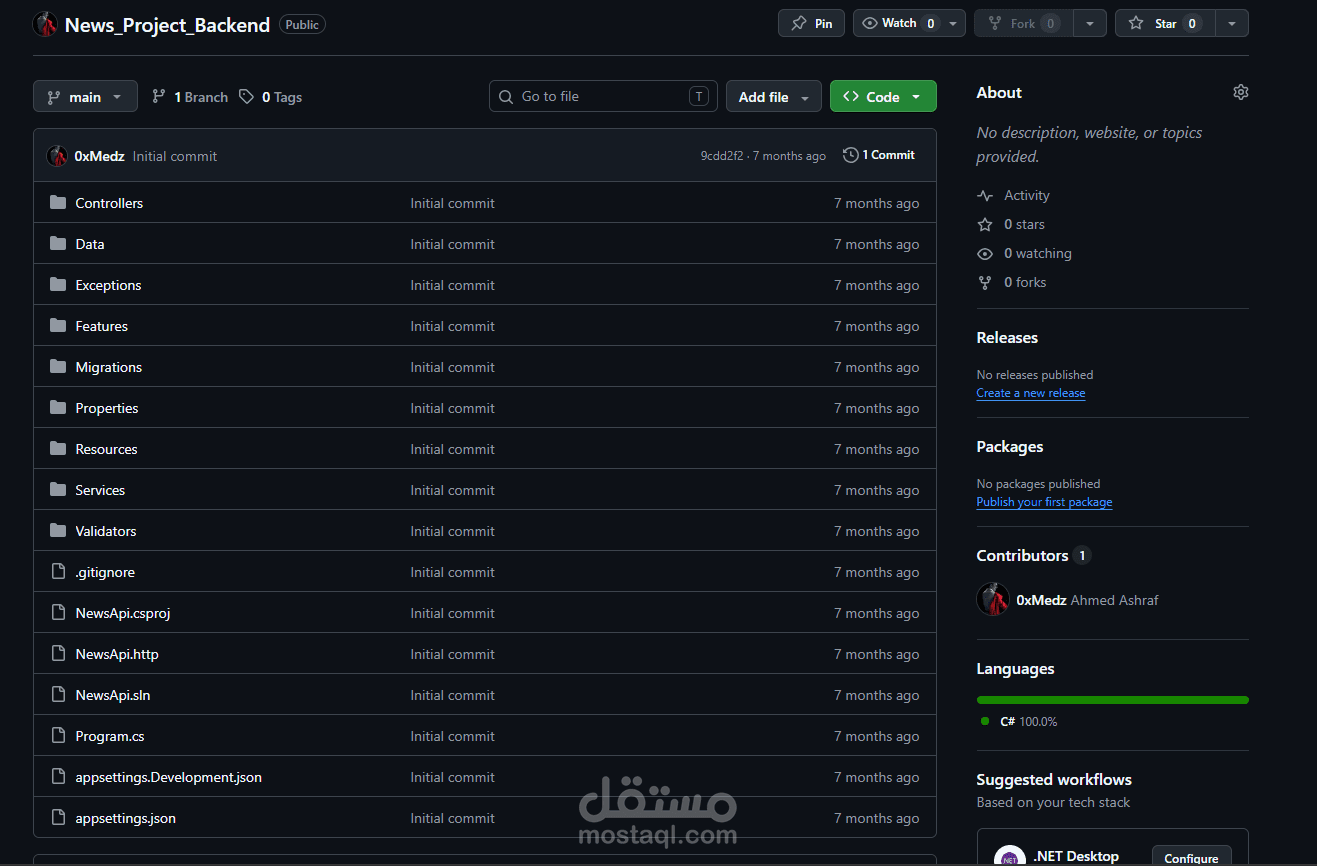Screen dimensions: 1317x866
Task: Configure the .NET Desktop workflow
Action: [1191, 857]
